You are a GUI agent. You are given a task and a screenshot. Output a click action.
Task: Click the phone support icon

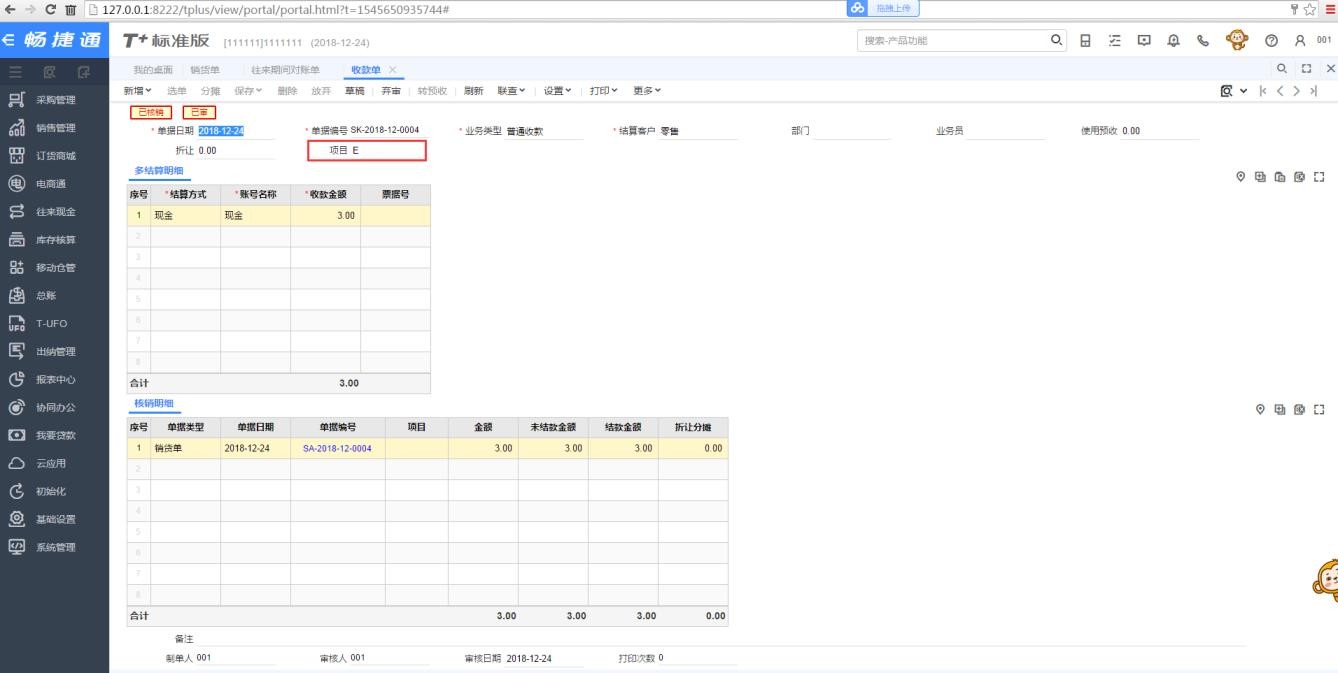tap(1203, 41)
